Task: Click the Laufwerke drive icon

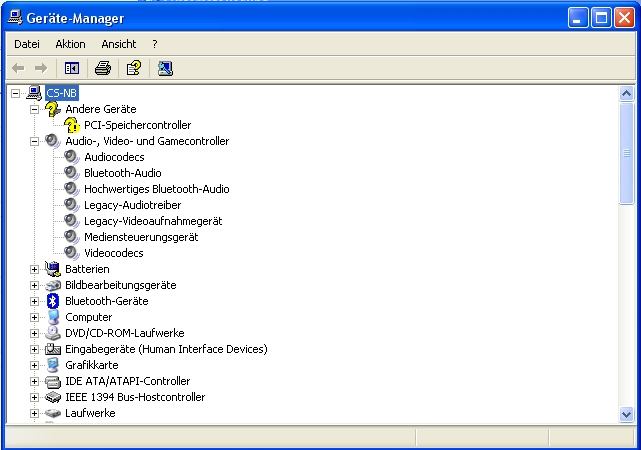Action: pos(53,413)
